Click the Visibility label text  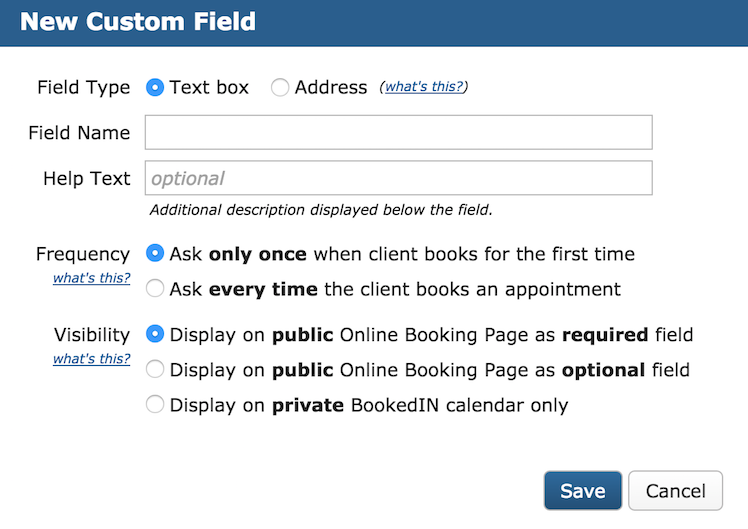coord(92,334)
